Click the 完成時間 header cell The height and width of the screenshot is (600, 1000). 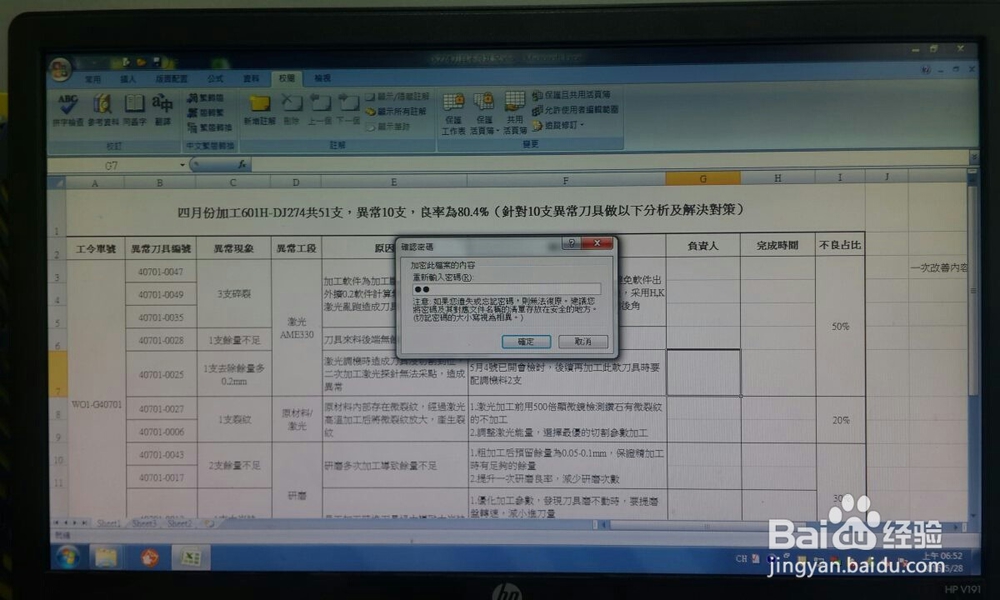tap(777, 245)
